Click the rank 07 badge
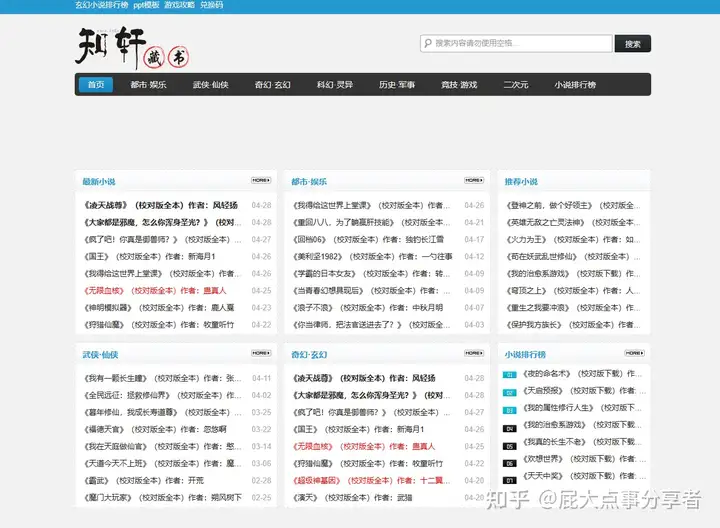The width and height of the screenshot is (720, 528). pyautogui.click(x=510, y=480)
